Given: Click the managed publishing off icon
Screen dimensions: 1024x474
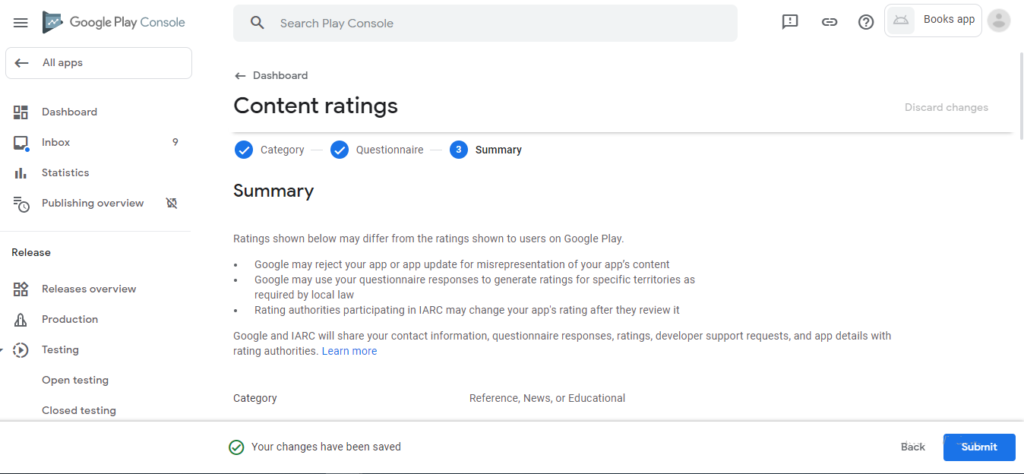Looking at the screenshot, I should (x=172, y=203).
